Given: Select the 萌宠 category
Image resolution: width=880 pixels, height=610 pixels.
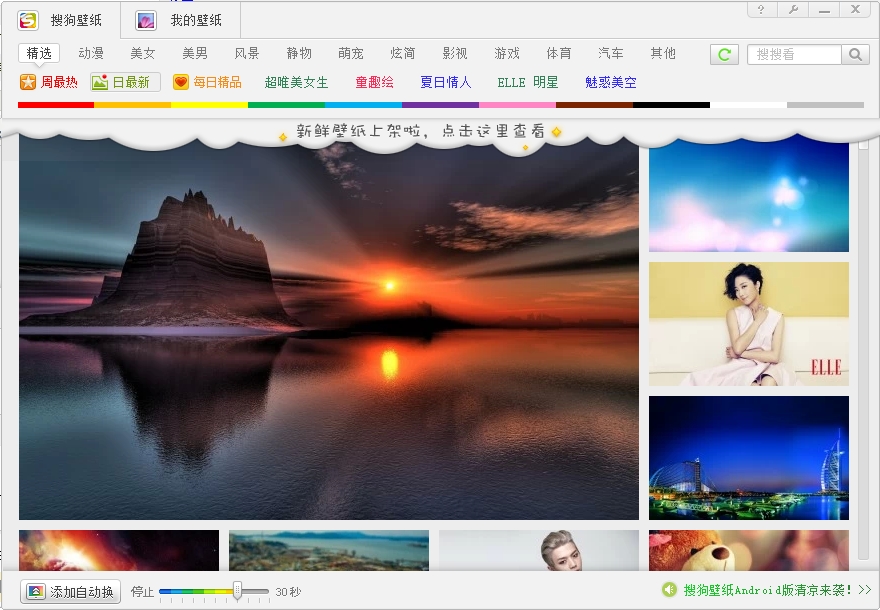Looking at the screenshot, I should (x=351, y=53).
